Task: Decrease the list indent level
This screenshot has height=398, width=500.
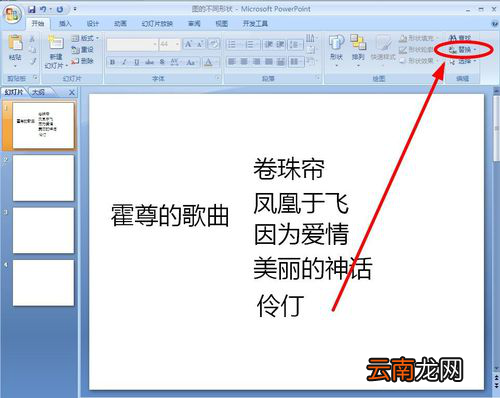Action: pos(269,44)
